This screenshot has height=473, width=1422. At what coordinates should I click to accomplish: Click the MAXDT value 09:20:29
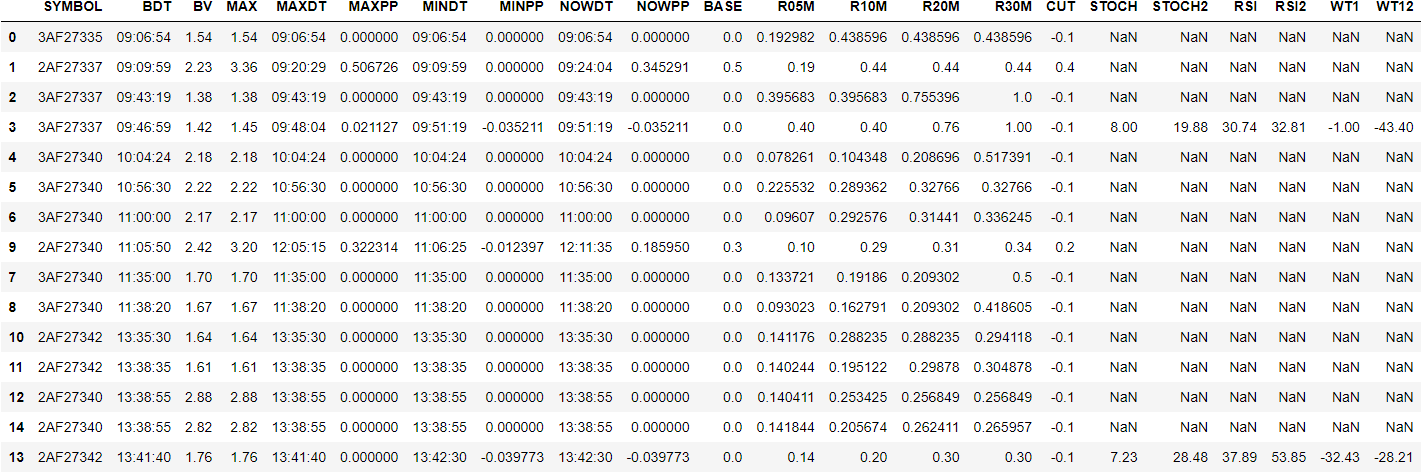[299, 67]
